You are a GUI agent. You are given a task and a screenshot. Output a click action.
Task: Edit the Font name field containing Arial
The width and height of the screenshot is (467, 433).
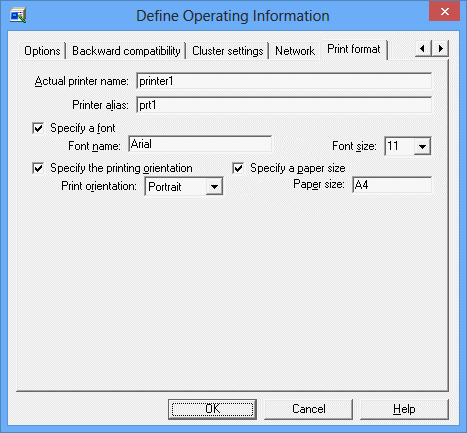coord(200,144)
